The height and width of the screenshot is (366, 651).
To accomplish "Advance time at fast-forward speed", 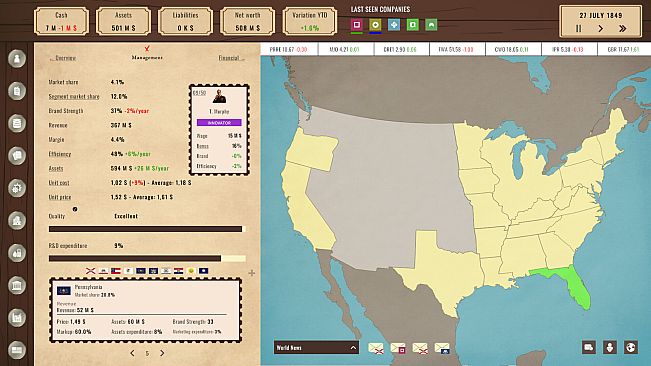I will point(622,29).
